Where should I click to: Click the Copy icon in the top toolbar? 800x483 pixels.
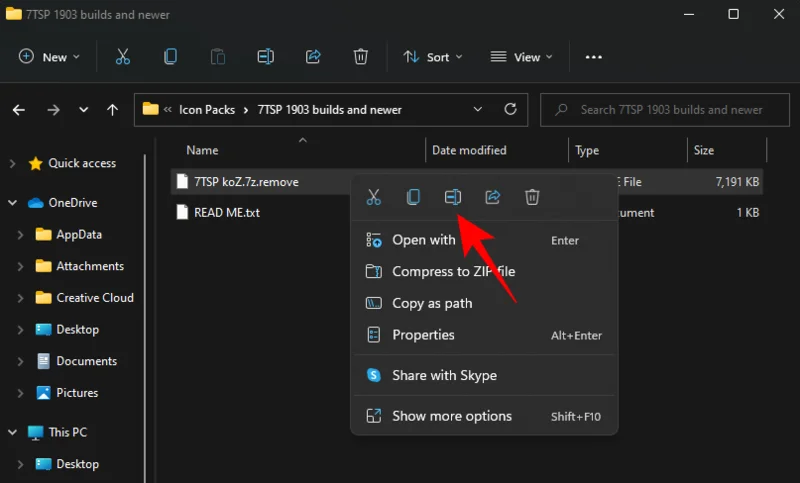(x=170, y=57)
